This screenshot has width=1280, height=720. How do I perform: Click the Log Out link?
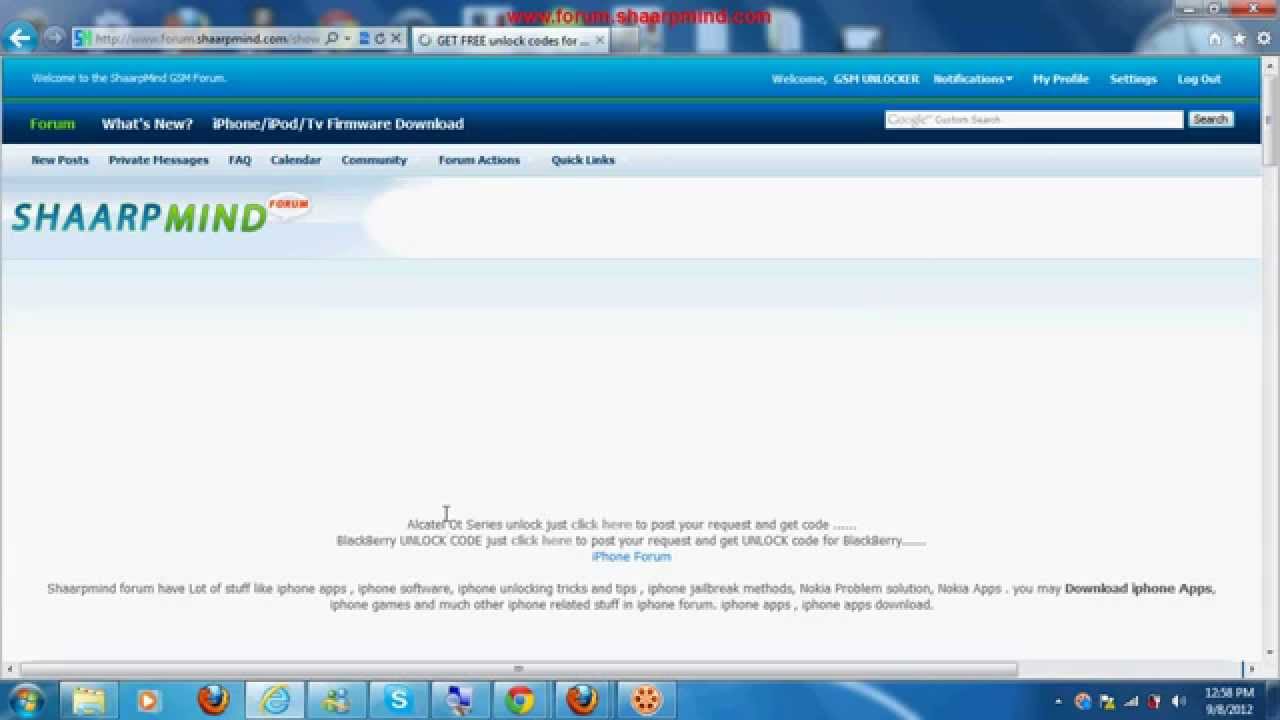1199,79
